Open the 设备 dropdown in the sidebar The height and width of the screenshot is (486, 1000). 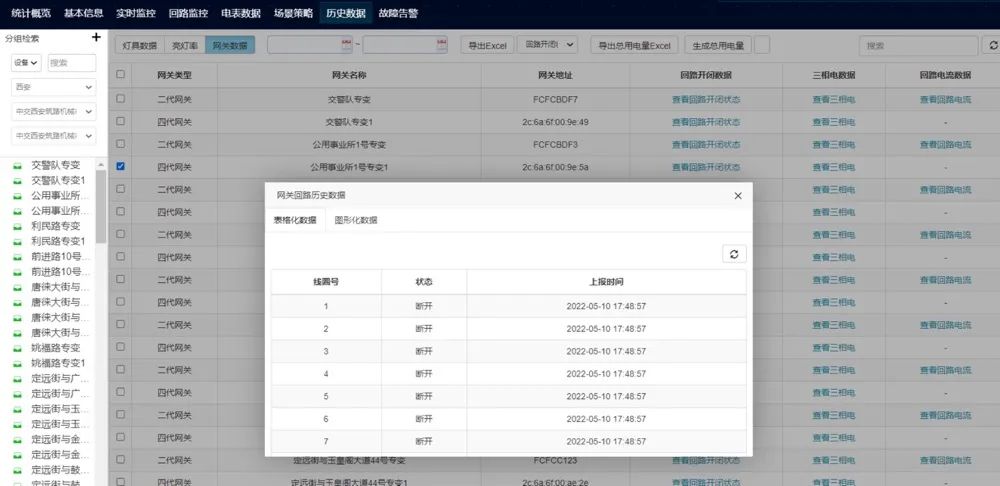coord(26,63)
